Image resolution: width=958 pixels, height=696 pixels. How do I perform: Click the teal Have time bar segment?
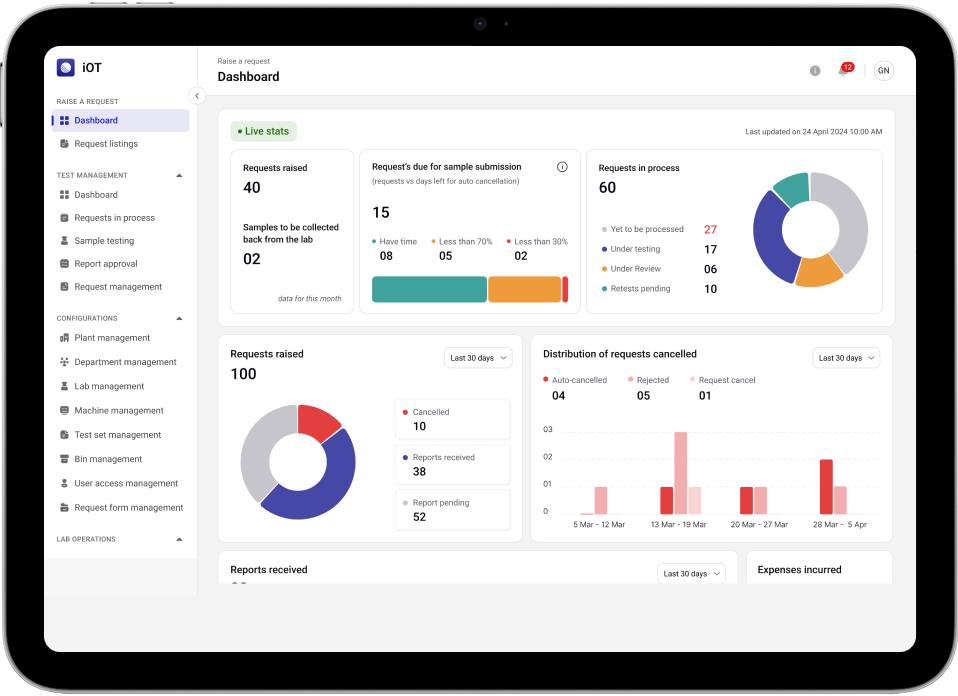click(x=428, y=289)
